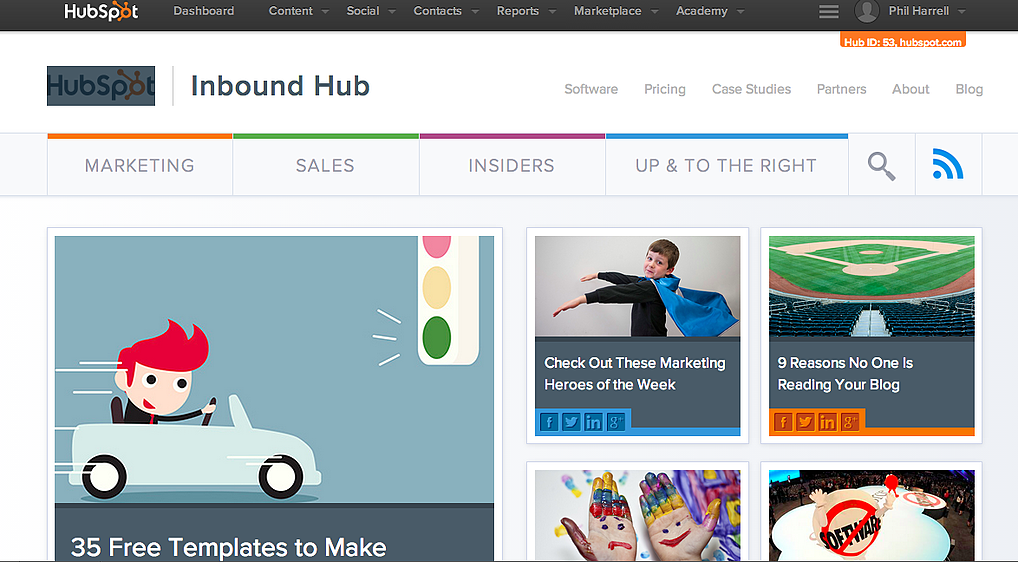
Task: Click the HubSpot logo in top bar
Action: (101, 11)
